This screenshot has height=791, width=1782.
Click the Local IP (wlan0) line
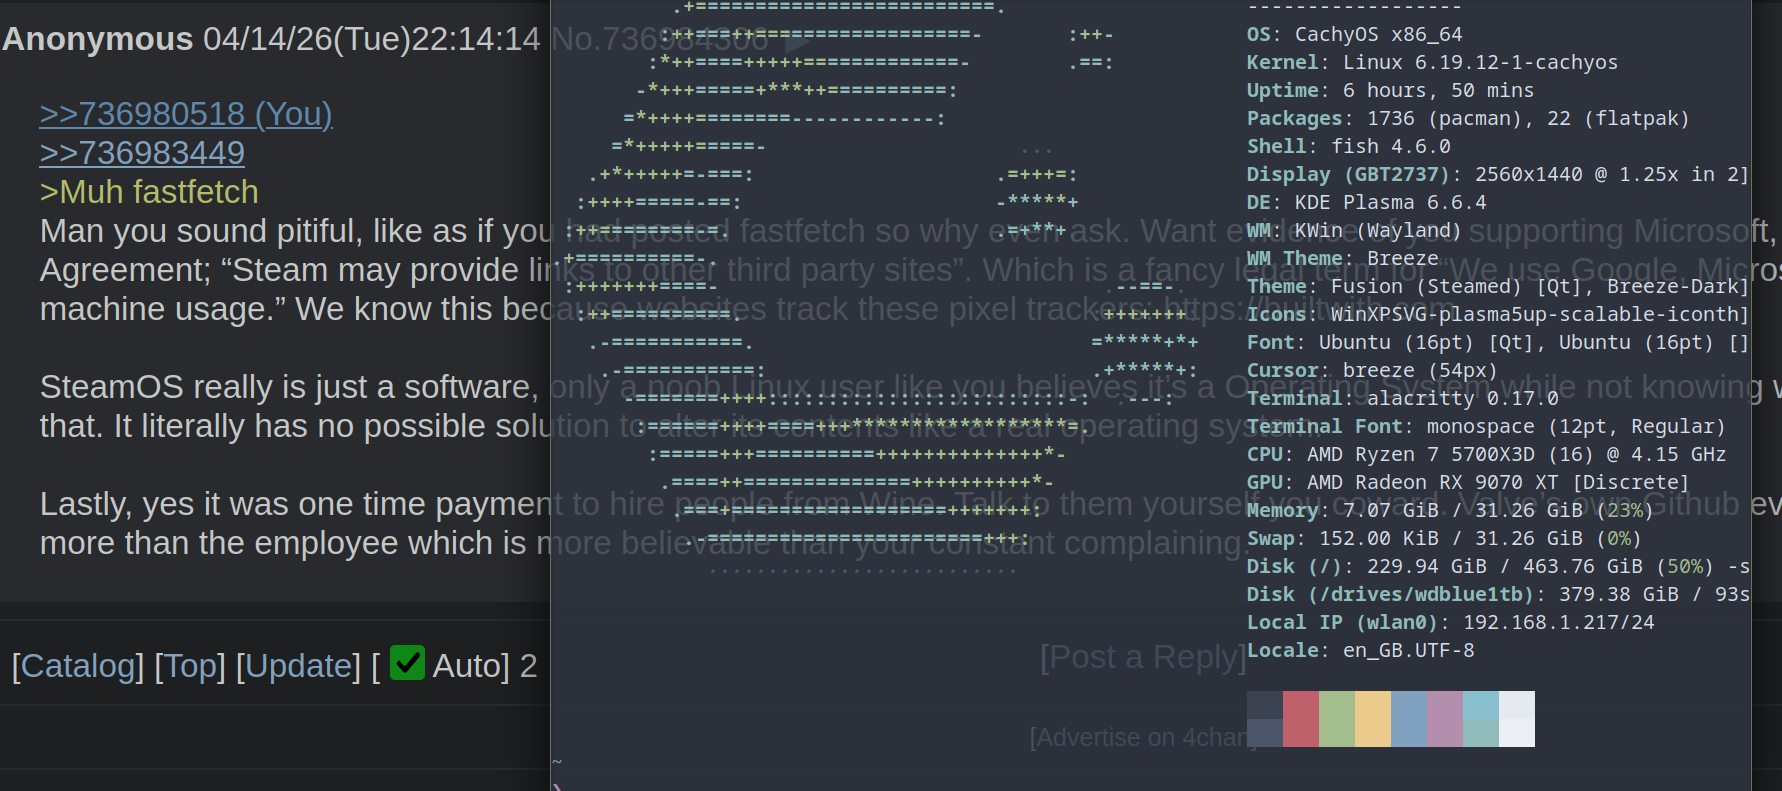coord(1451,623)
